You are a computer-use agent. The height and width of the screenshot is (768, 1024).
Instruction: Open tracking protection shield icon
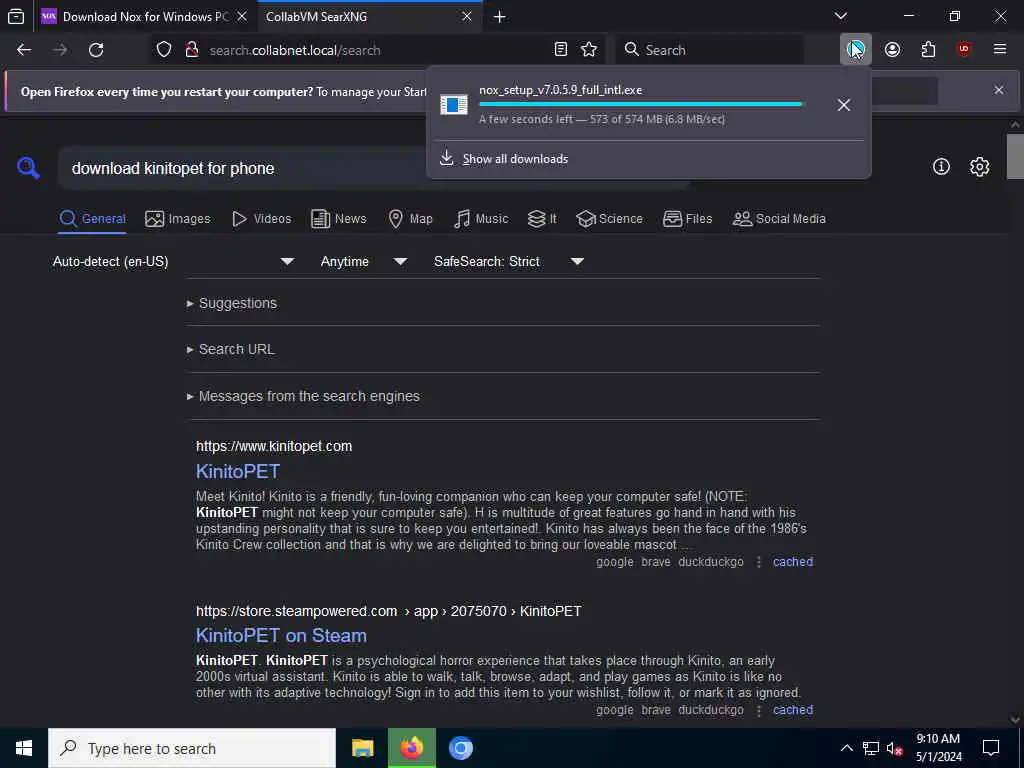[x=164, y=50]
